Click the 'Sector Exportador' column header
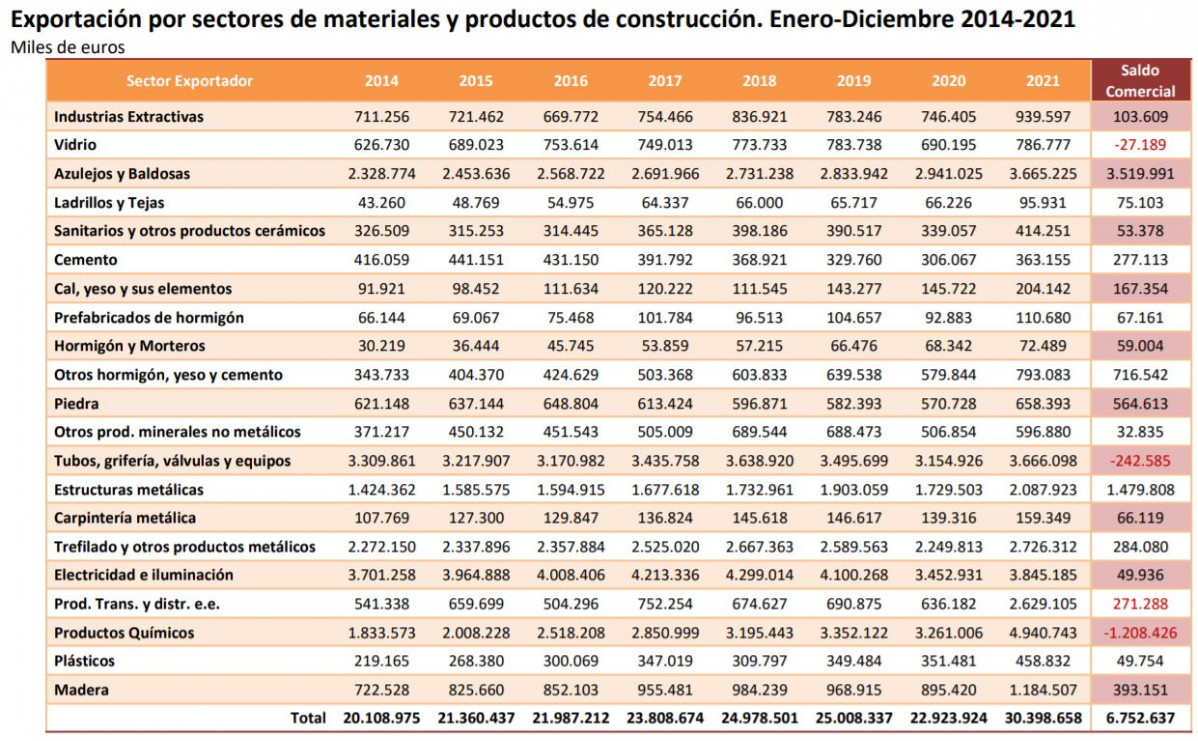1198x741 pixels. tap(189, 81)
